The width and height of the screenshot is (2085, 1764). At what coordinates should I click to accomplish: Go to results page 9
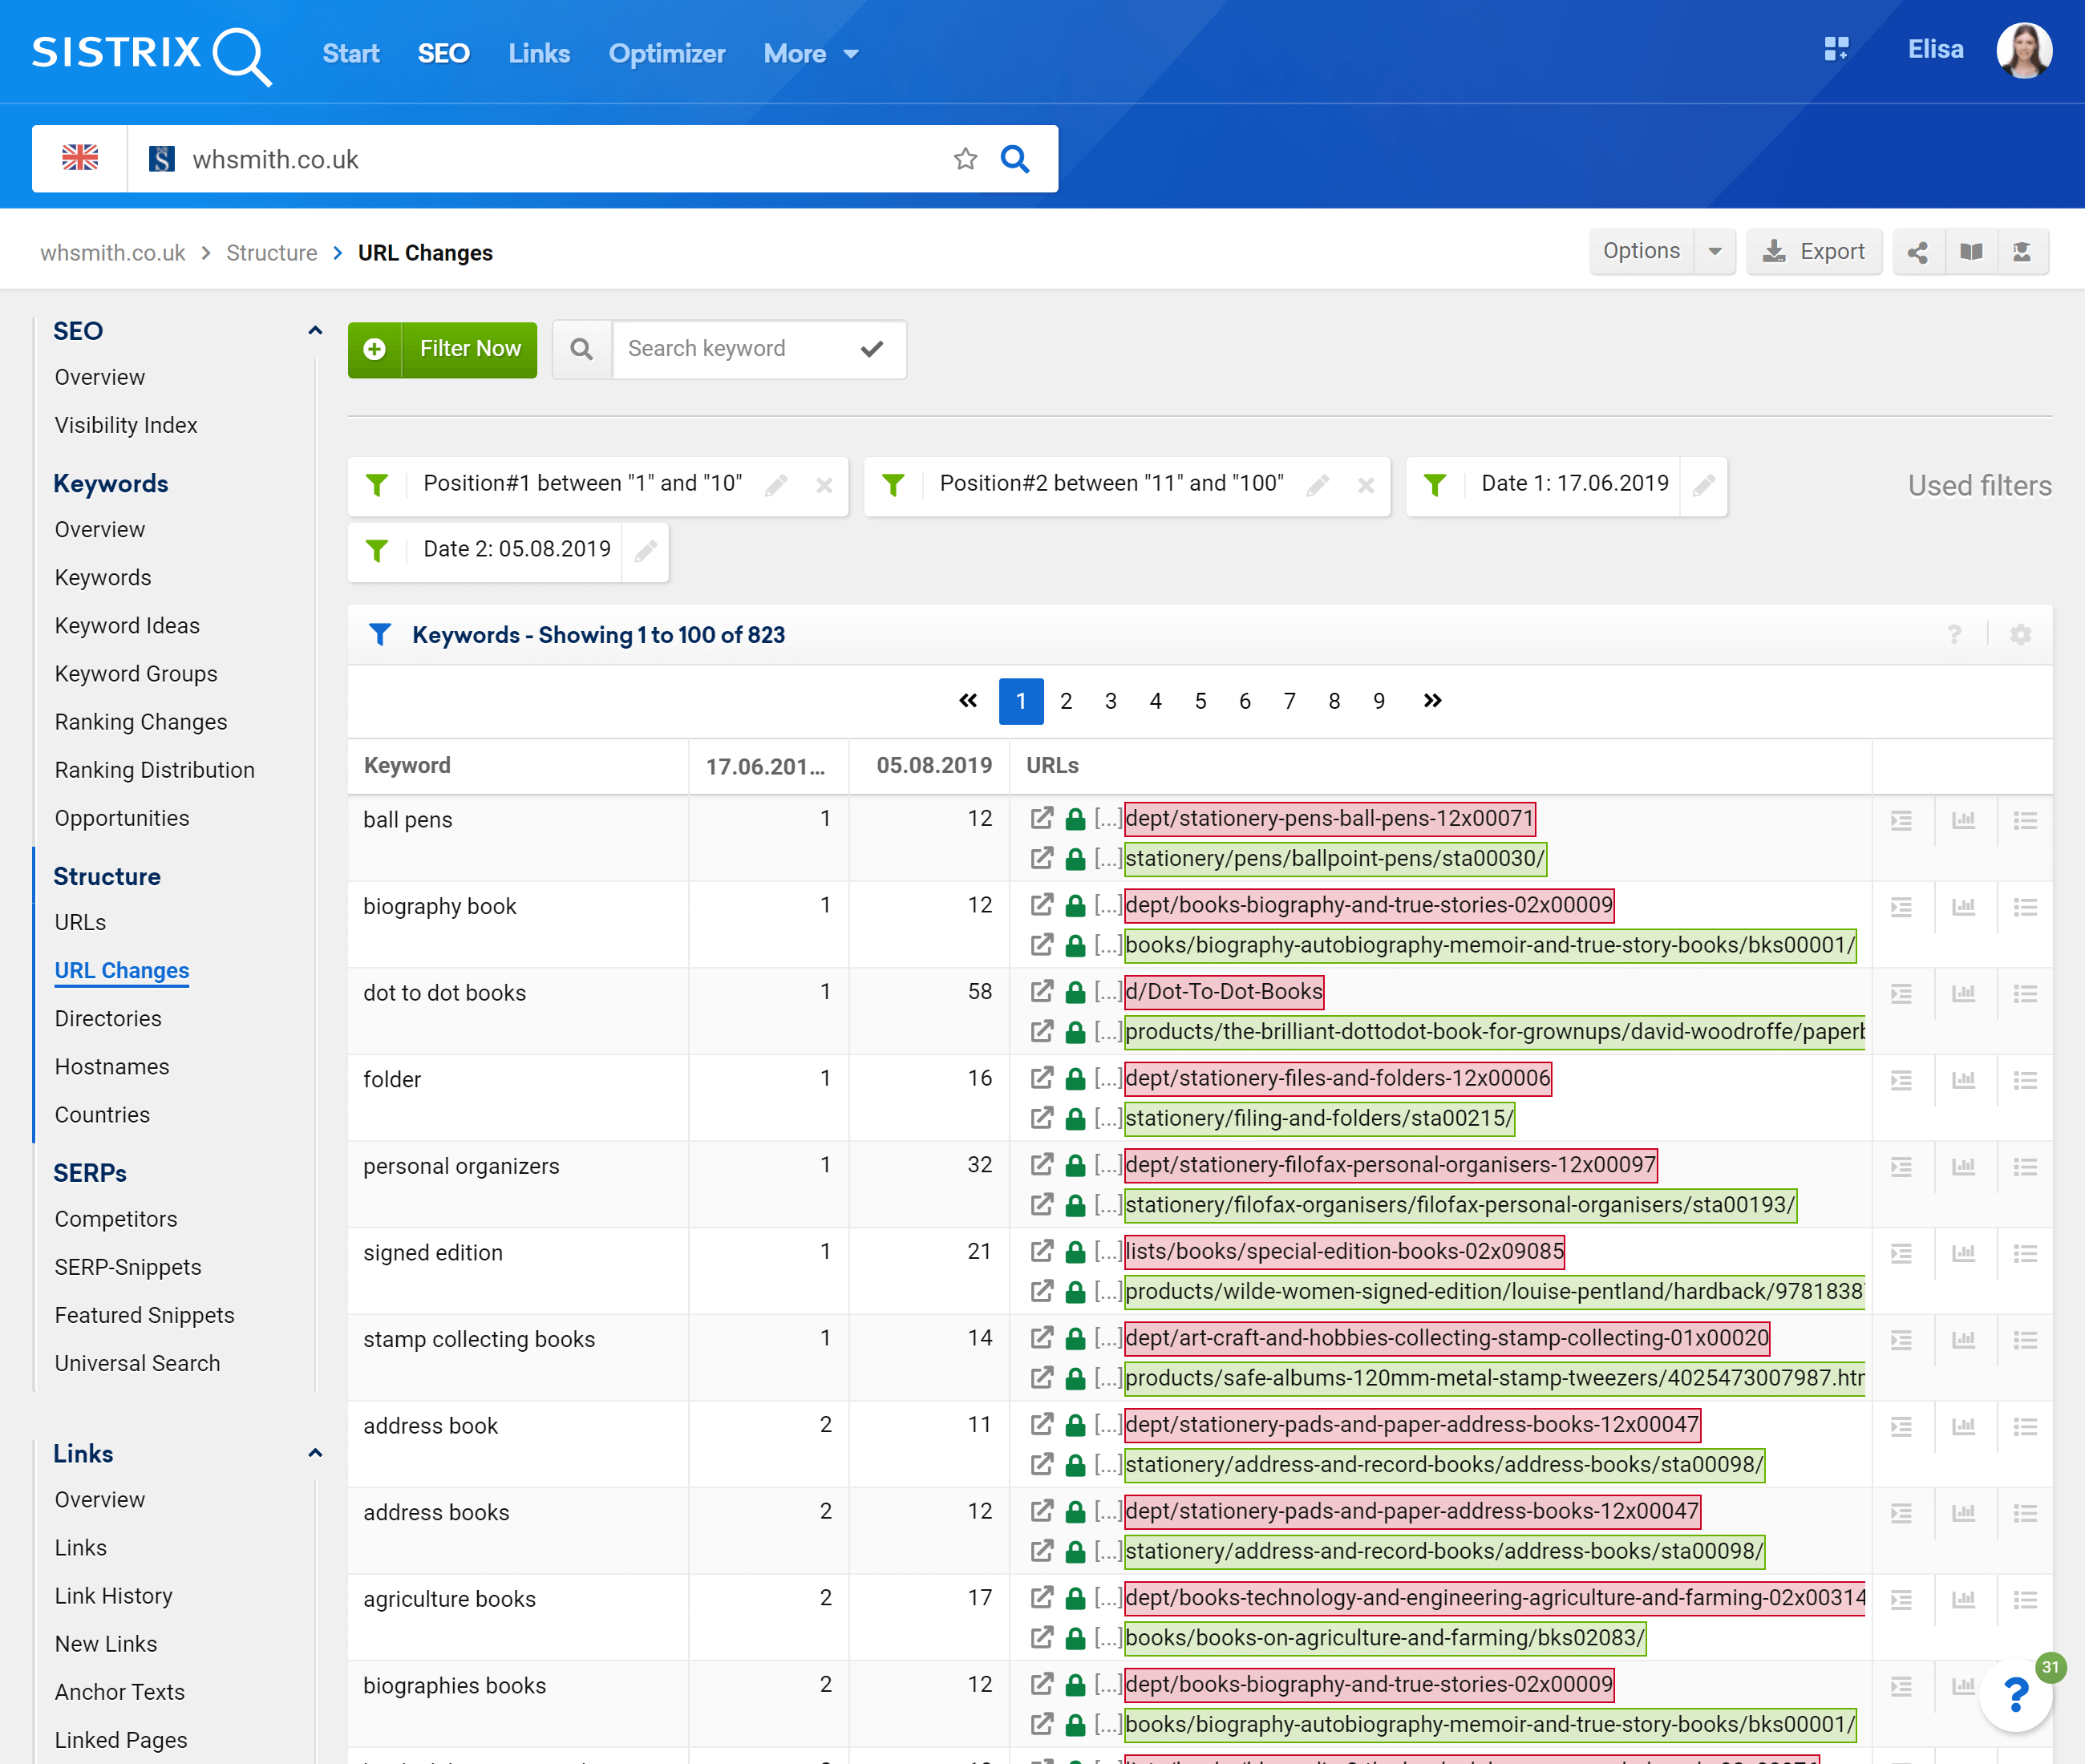coord(1379,701)
